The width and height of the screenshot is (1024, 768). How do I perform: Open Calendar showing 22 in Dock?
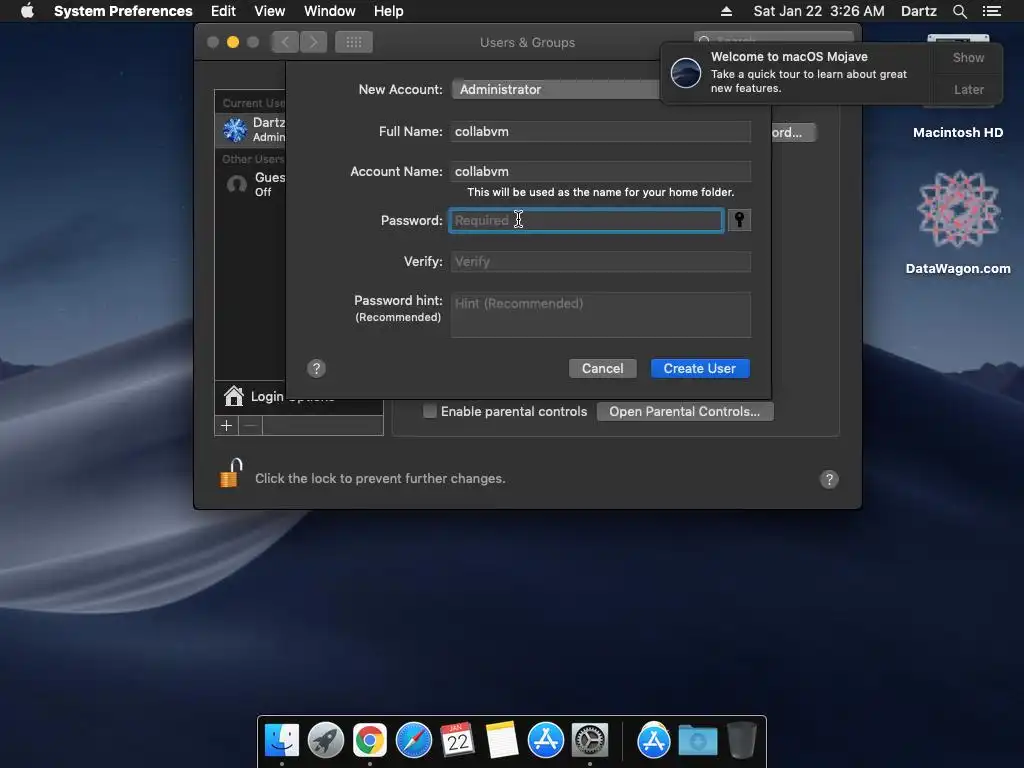[457, 740]
